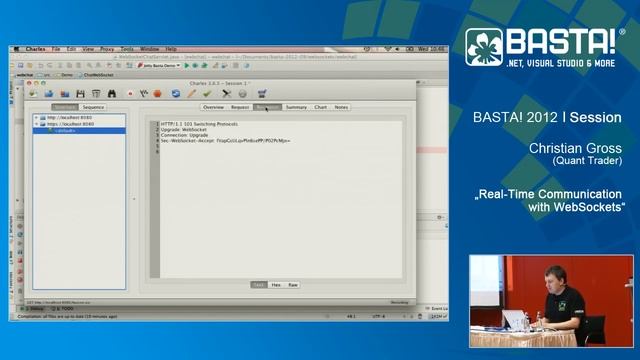
Task: Open the Charles application menu
Action: pos(36,49)
